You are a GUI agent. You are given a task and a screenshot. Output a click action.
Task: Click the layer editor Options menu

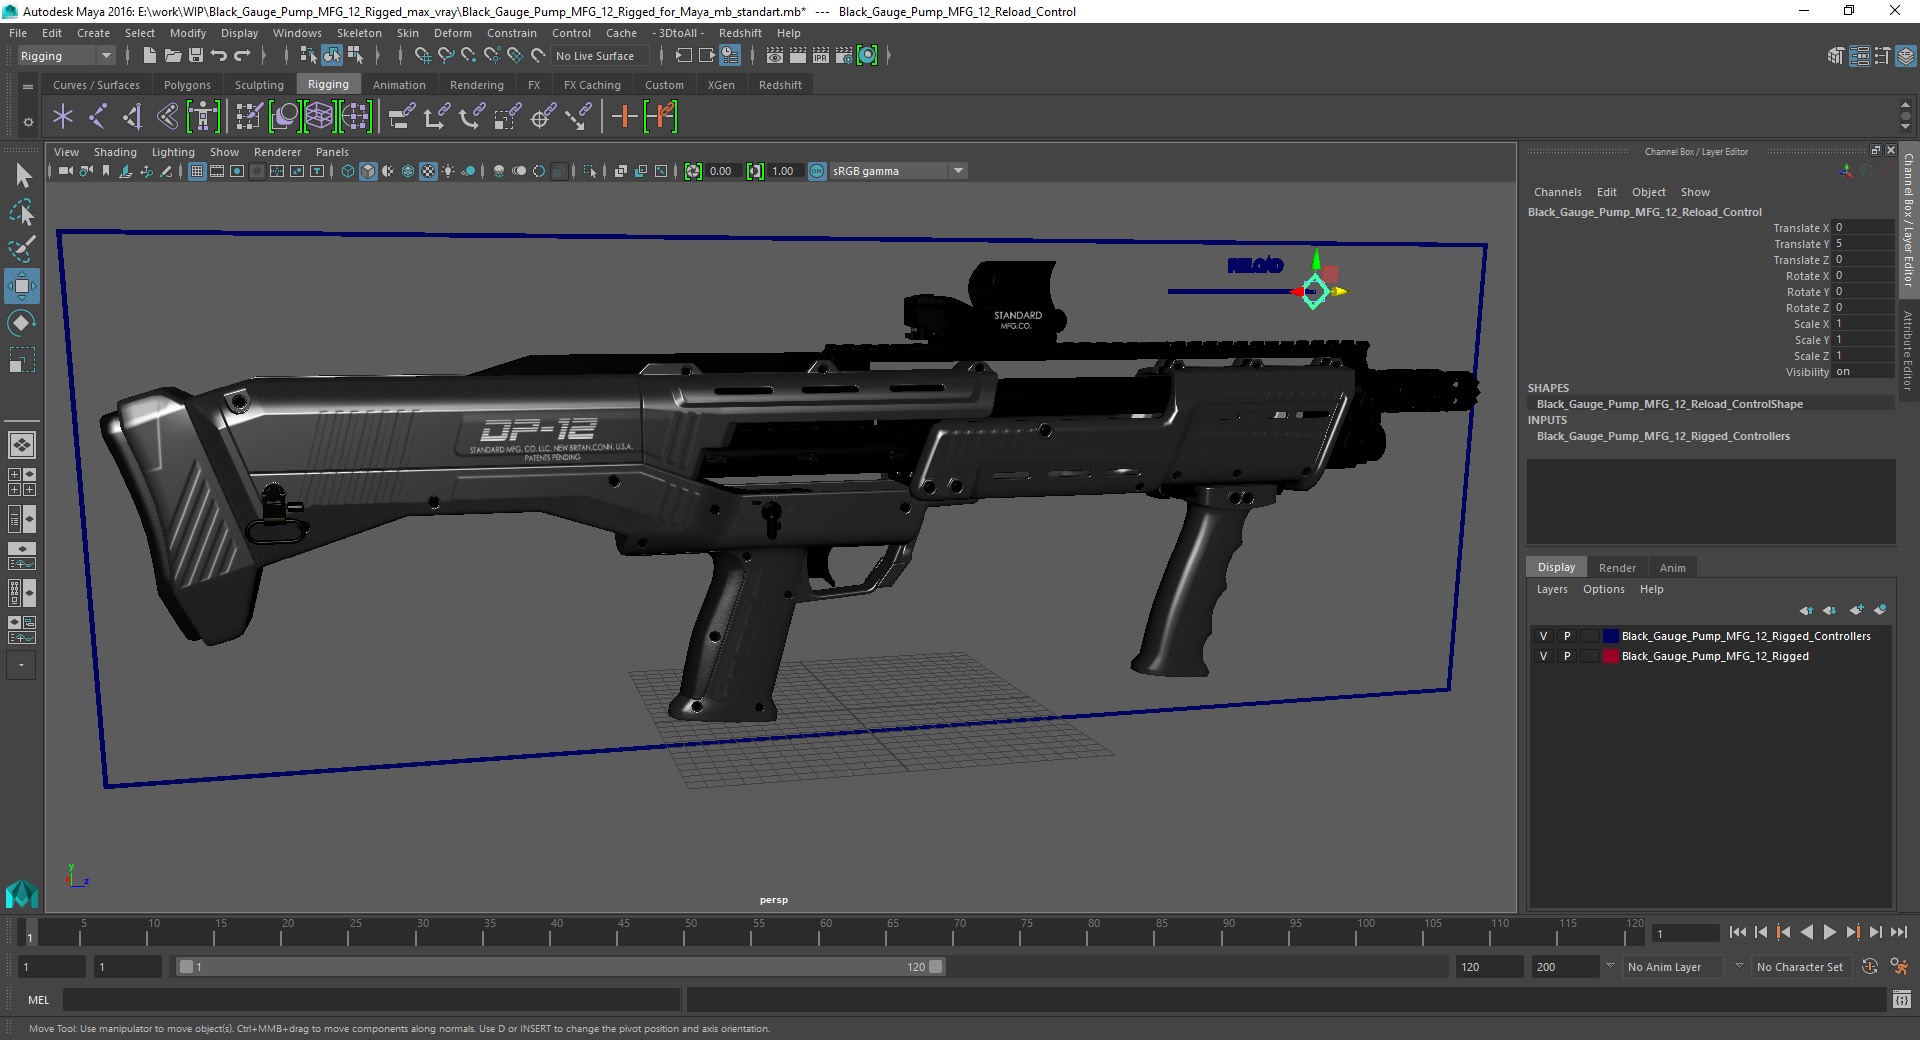pos(1603,589)
